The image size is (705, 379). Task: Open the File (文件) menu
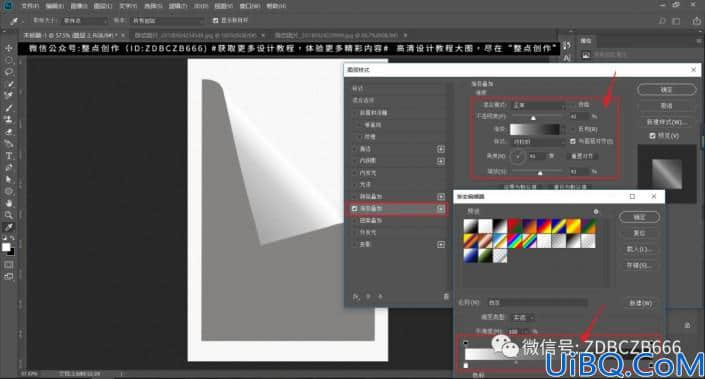coord(30,6)
